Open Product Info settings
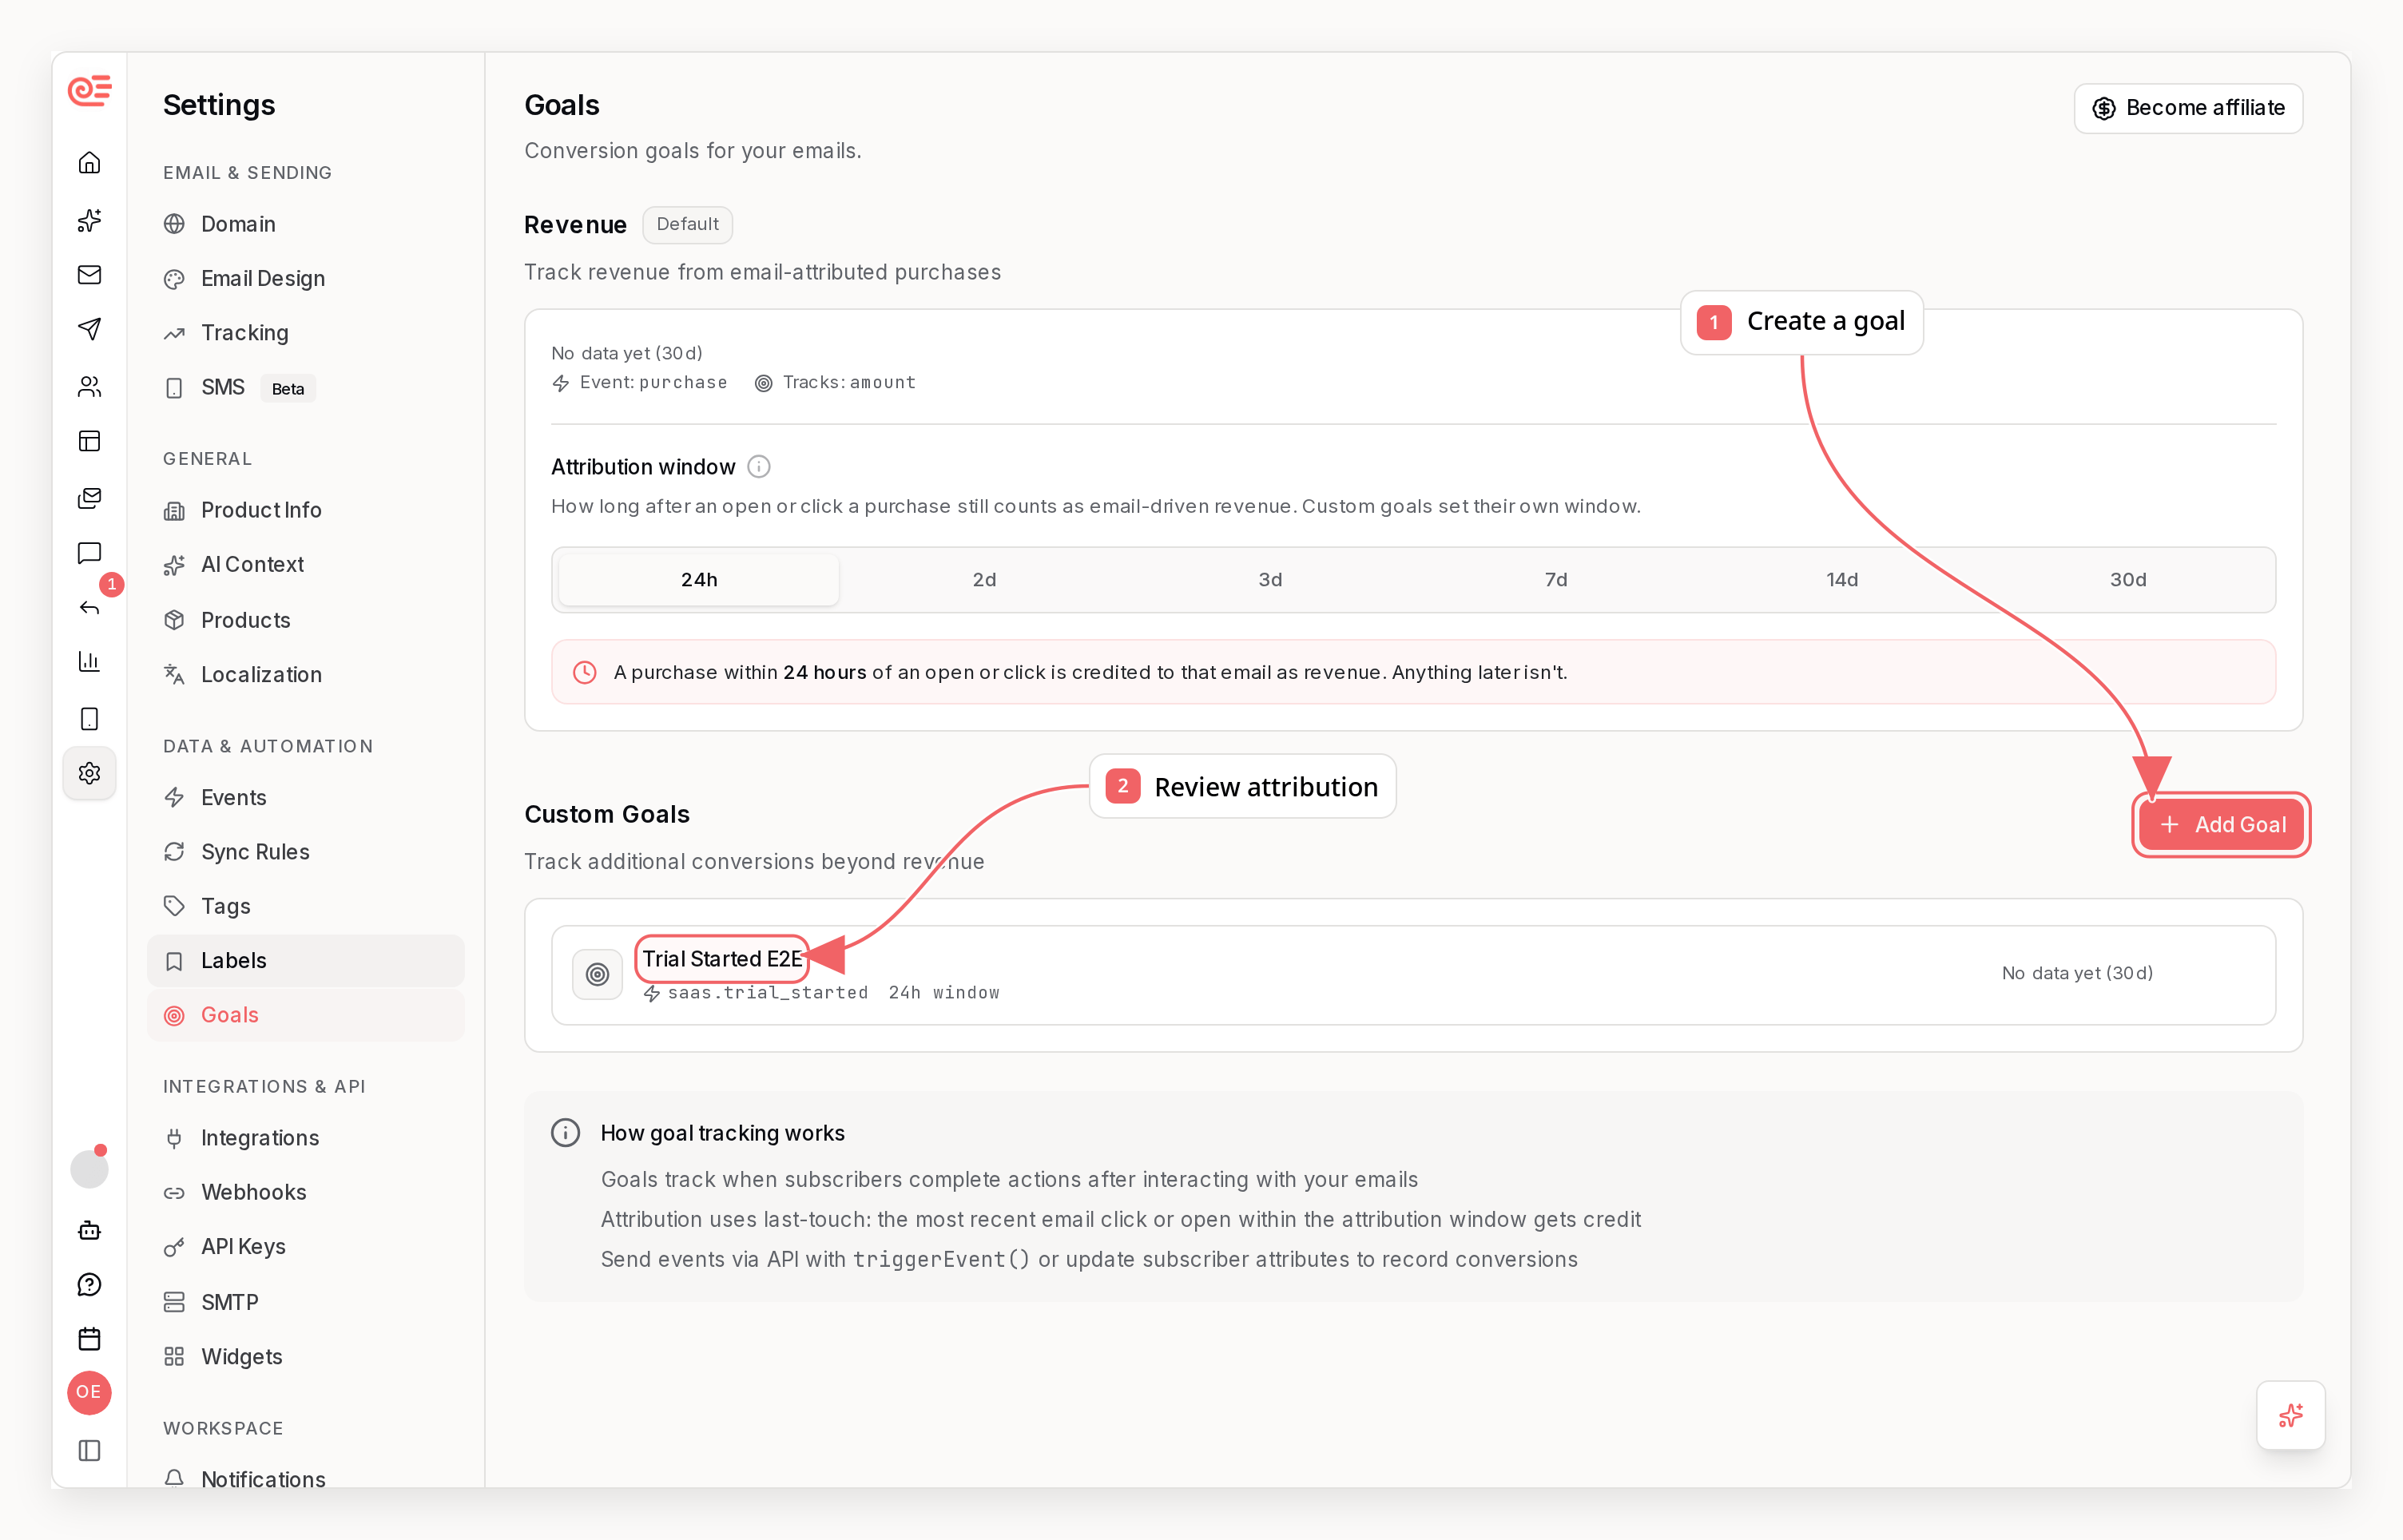The image size is (2403, 1540). click(306, 510)
